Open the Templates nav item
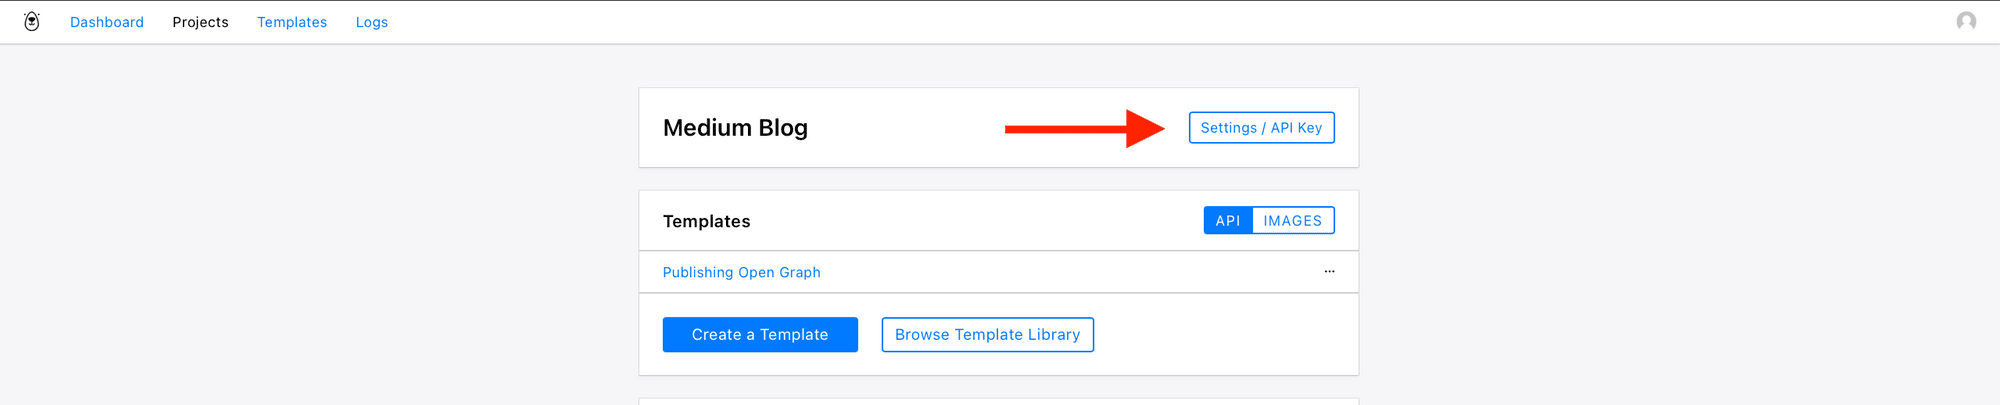The height and width of the screenshot is (405, 2000). [292, 22]
